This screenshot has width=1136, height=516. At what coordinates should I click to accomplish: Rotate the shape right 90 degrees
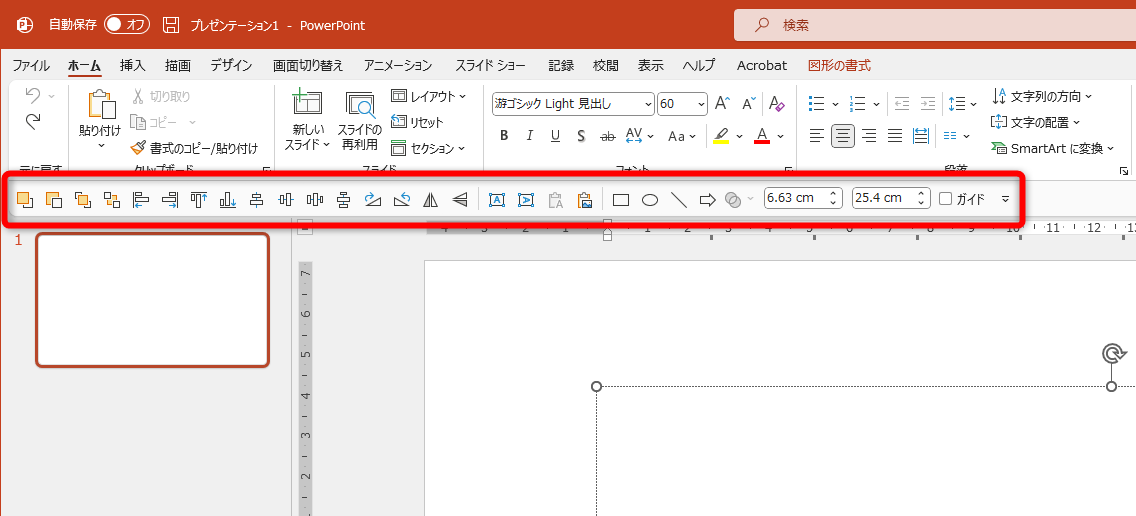pyautogui.click(x=372, y=199)
